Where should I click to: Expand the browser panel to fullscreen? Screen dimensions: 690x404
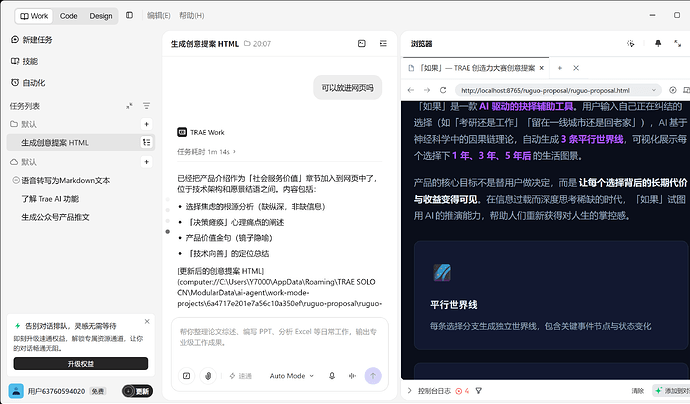click(678, 43)
